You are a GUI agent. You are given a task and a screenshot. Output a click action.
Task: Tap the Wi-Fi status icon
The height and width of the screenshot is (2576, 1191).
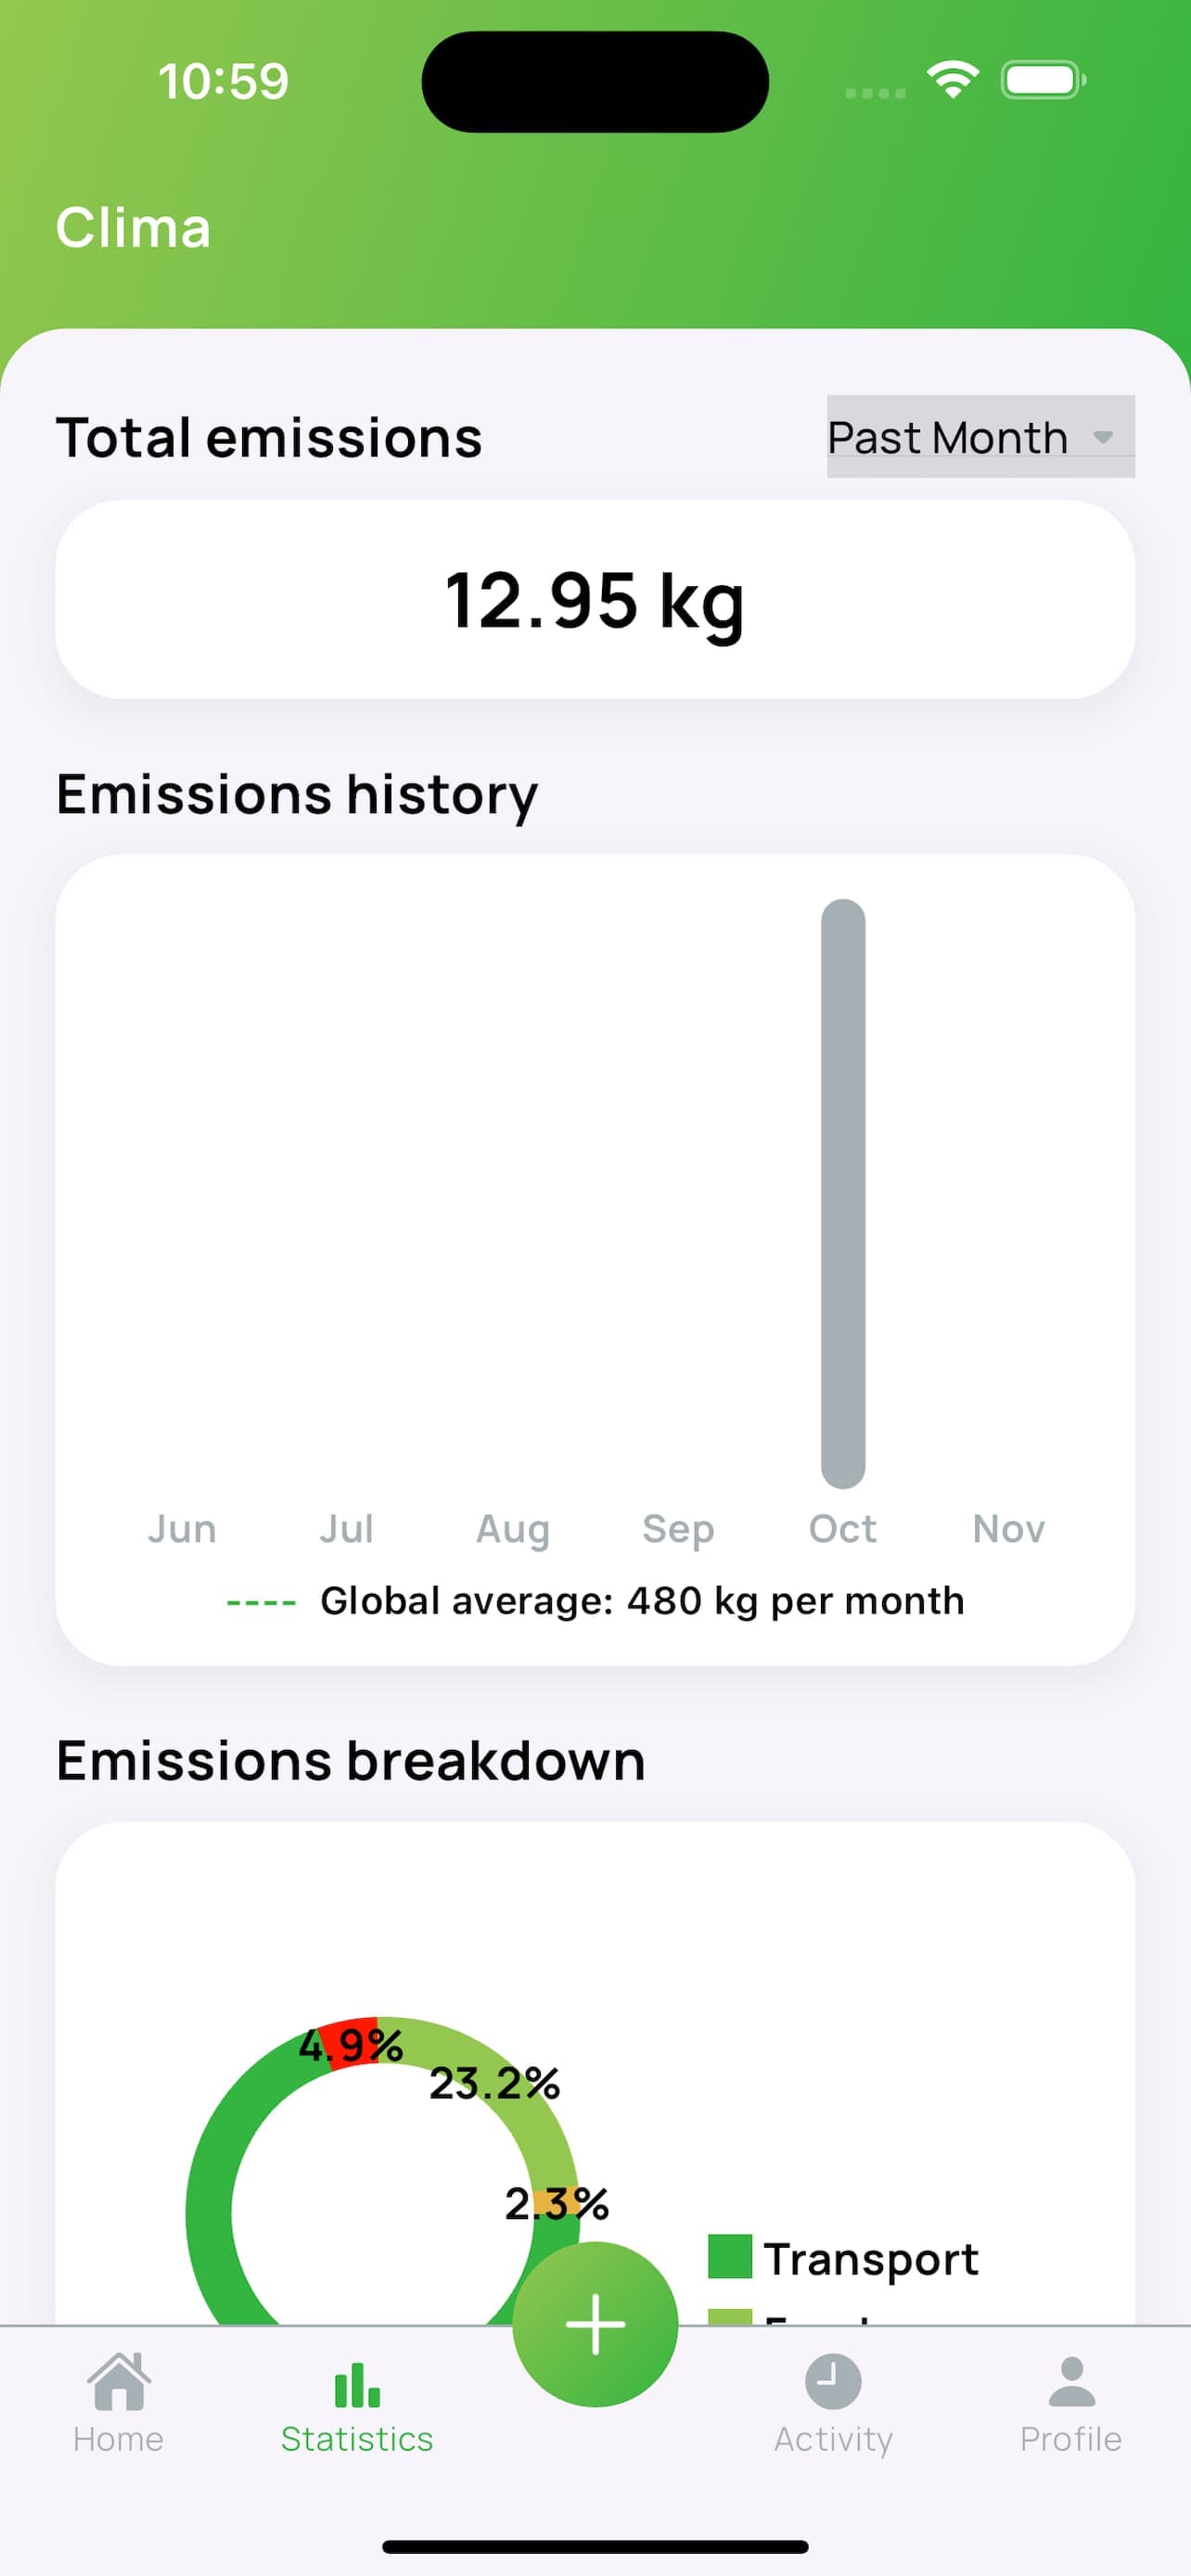(x=952, y=79)
